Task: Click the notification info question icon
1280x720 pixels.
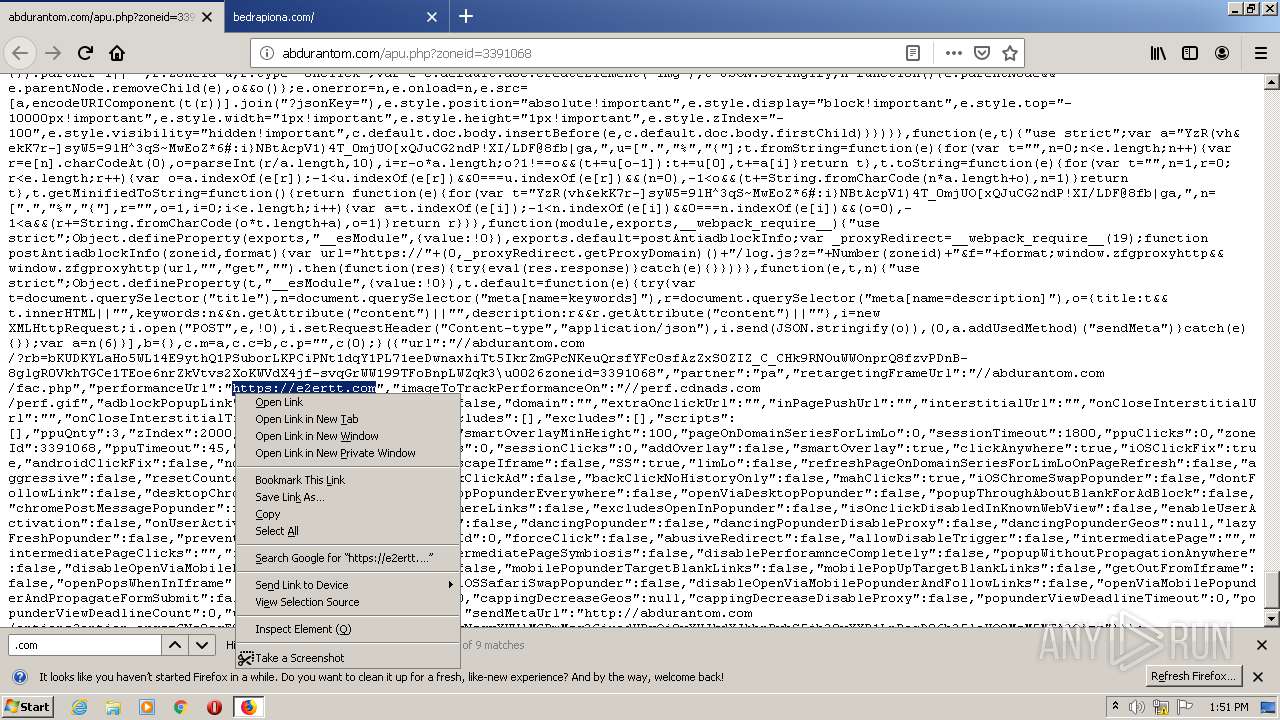Action: coord(19,677)
